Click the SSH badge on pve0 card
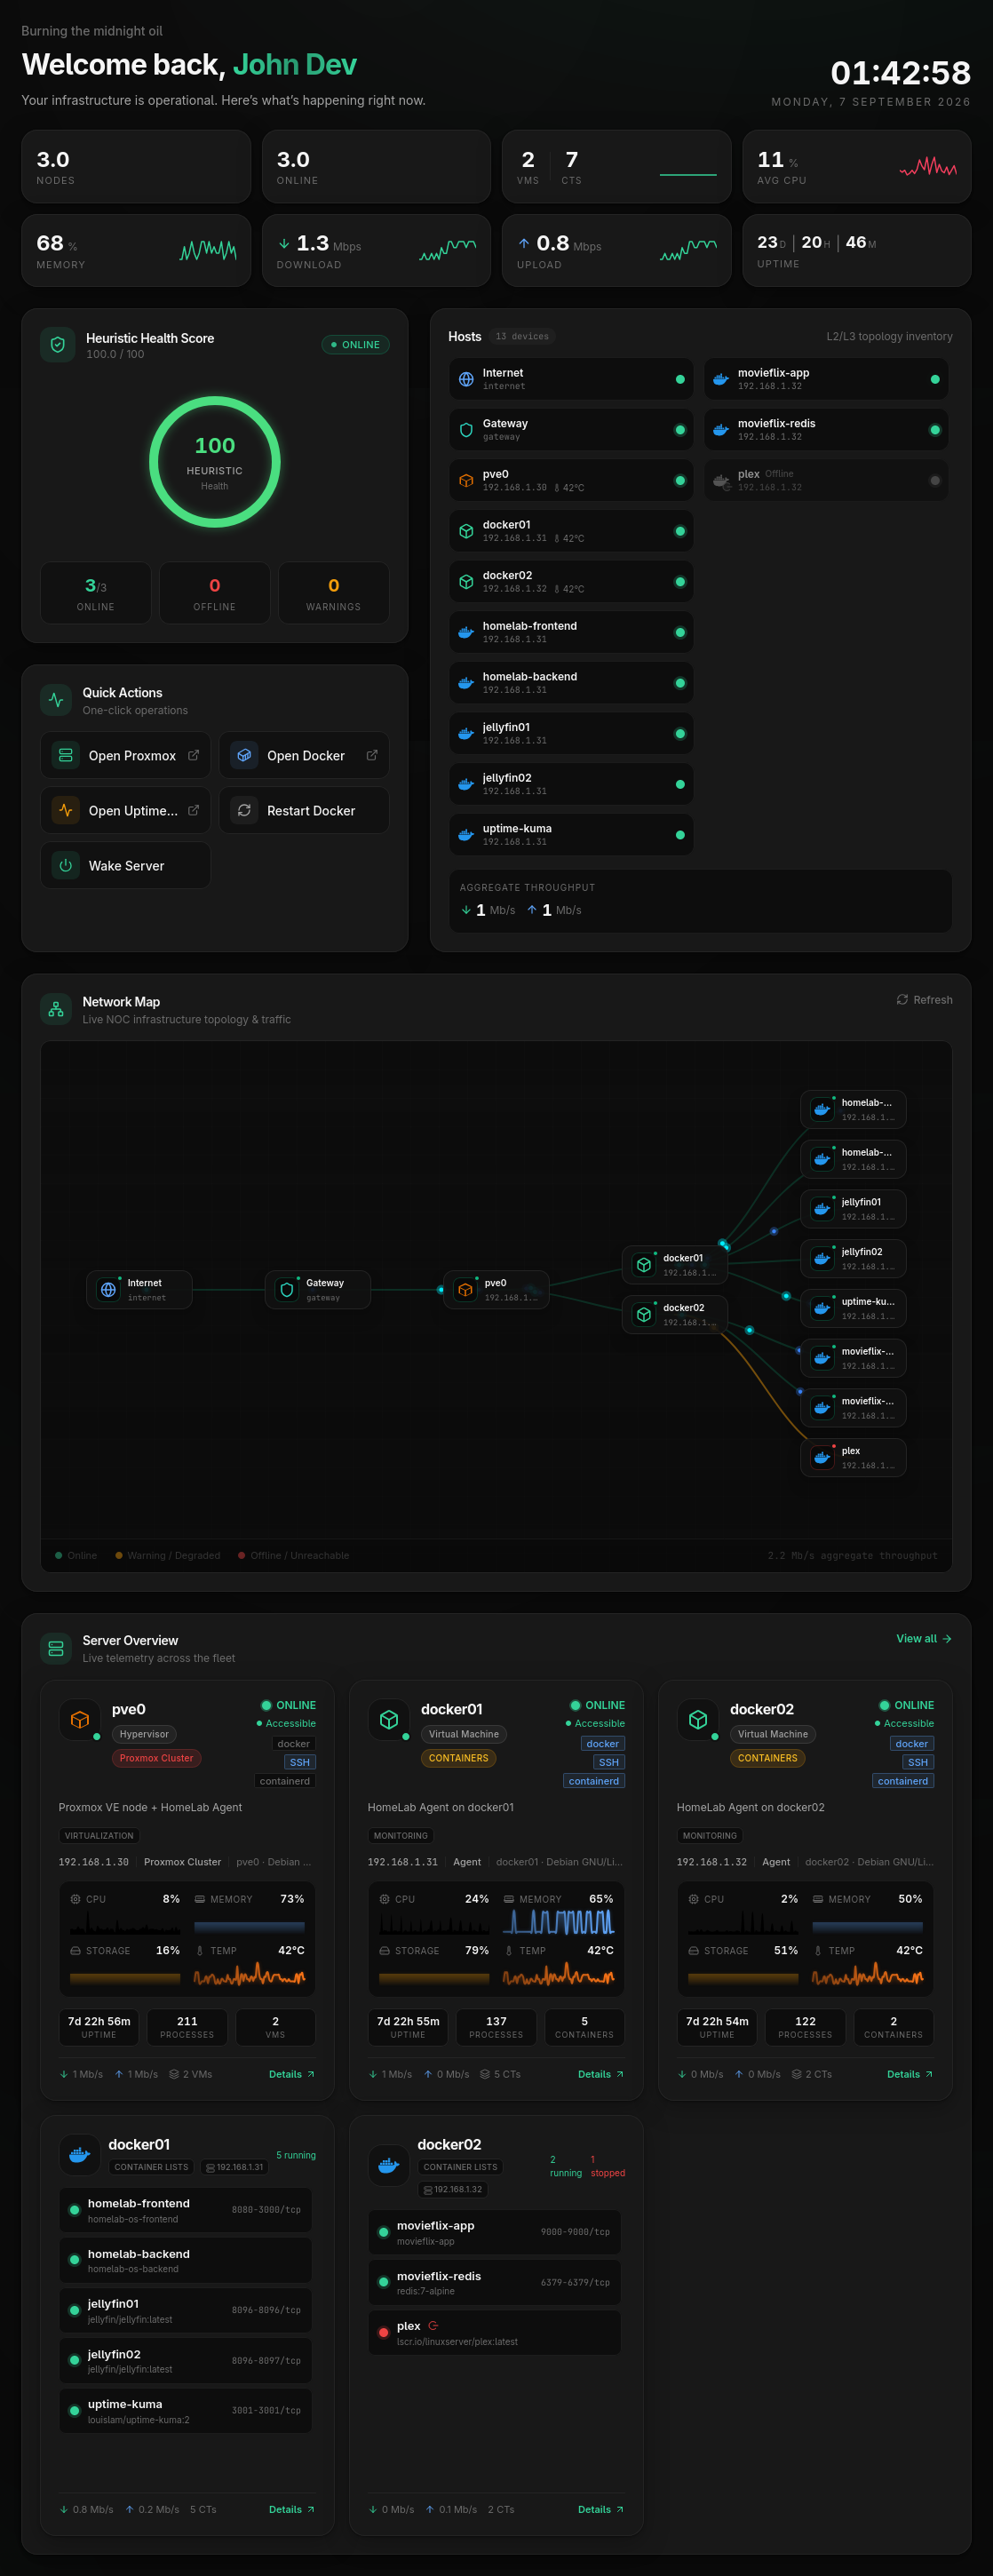Screen dimensions: 993x2576 click(x=300, y=1762)
